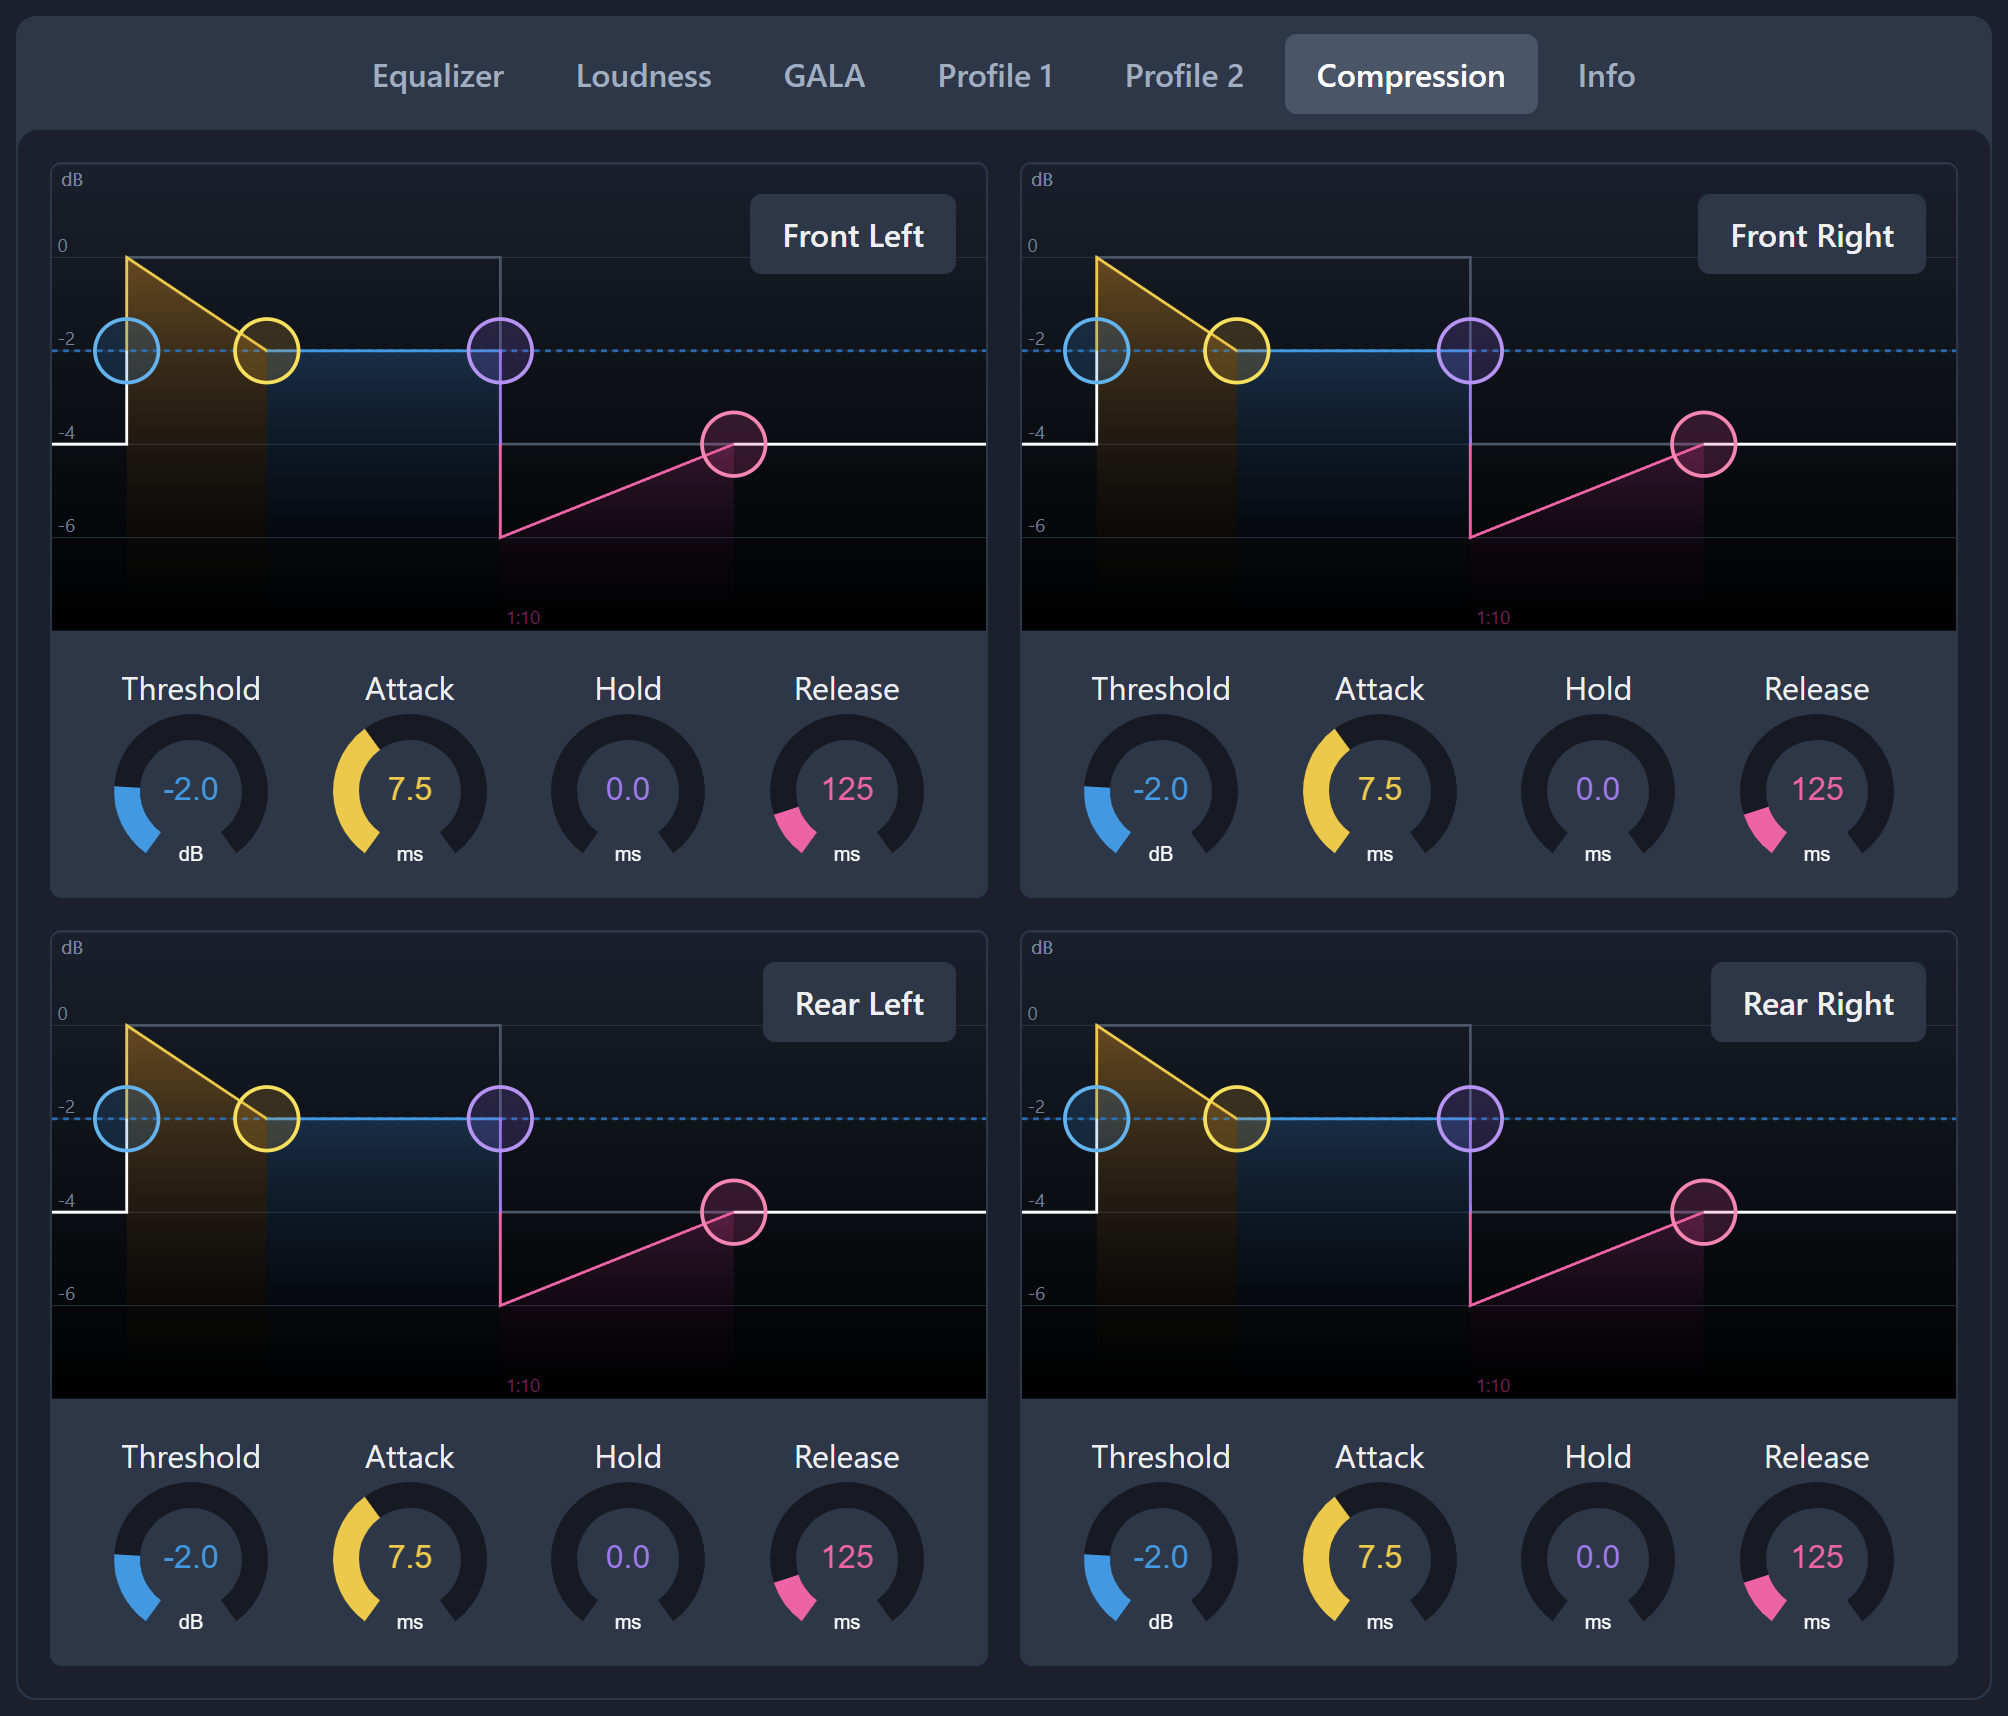
Task: Click Front Right purple hold handle on graph
Action: tap(1470, 351)
